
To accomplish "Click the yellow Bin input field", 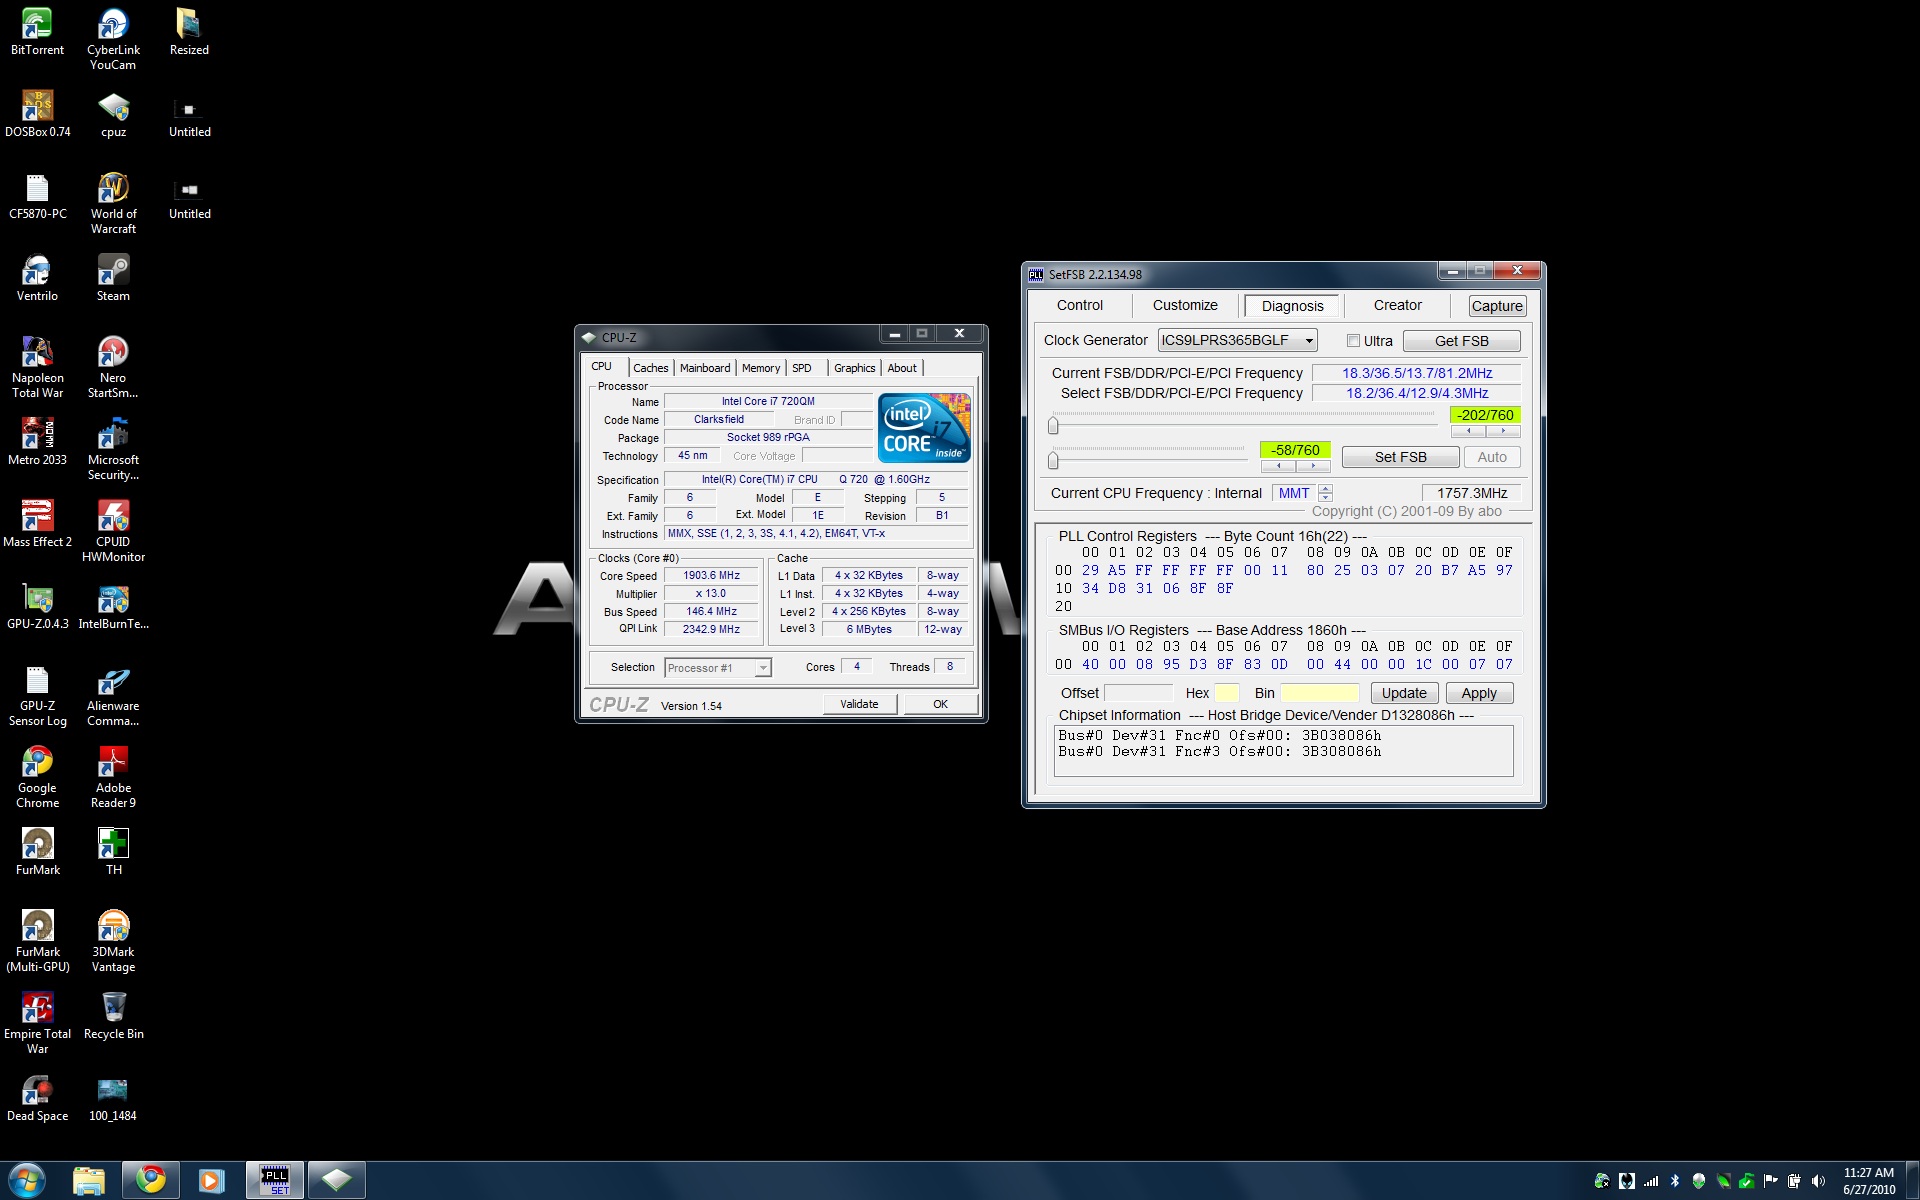I will tap(1319, 693).
